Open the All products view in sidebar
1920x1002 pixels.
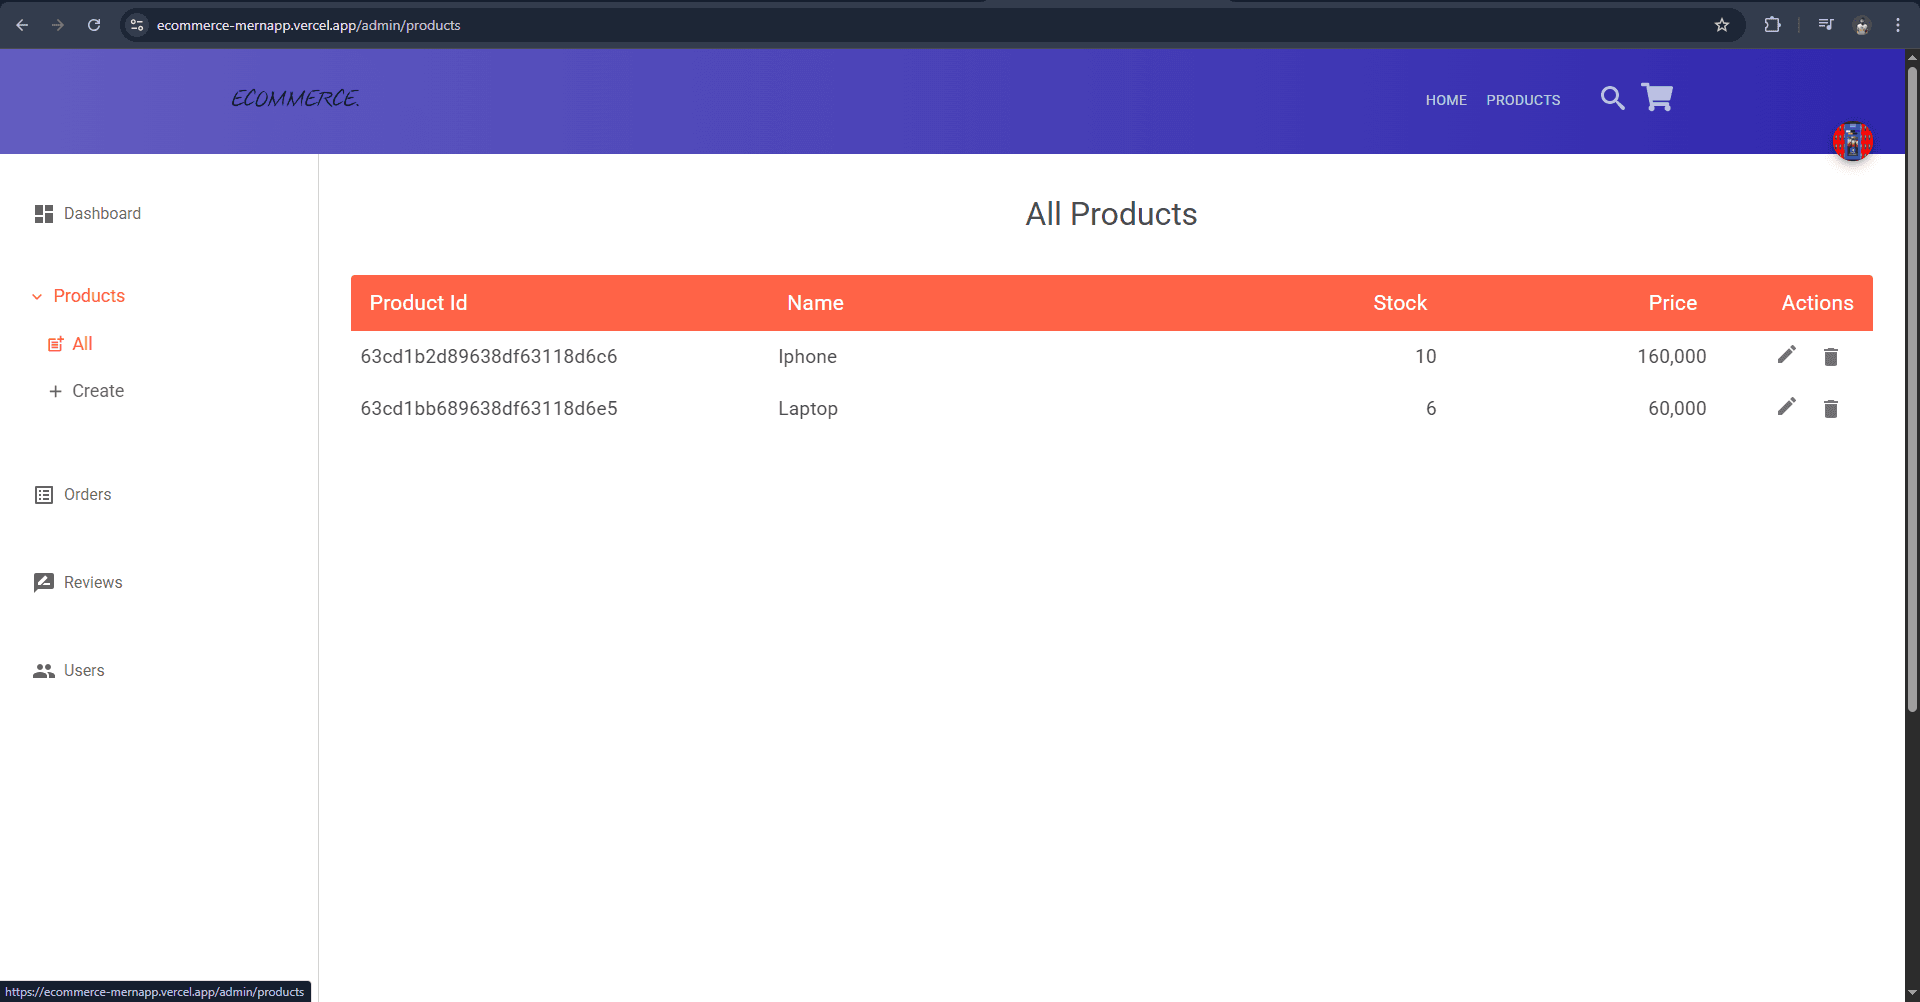(82, 343)
